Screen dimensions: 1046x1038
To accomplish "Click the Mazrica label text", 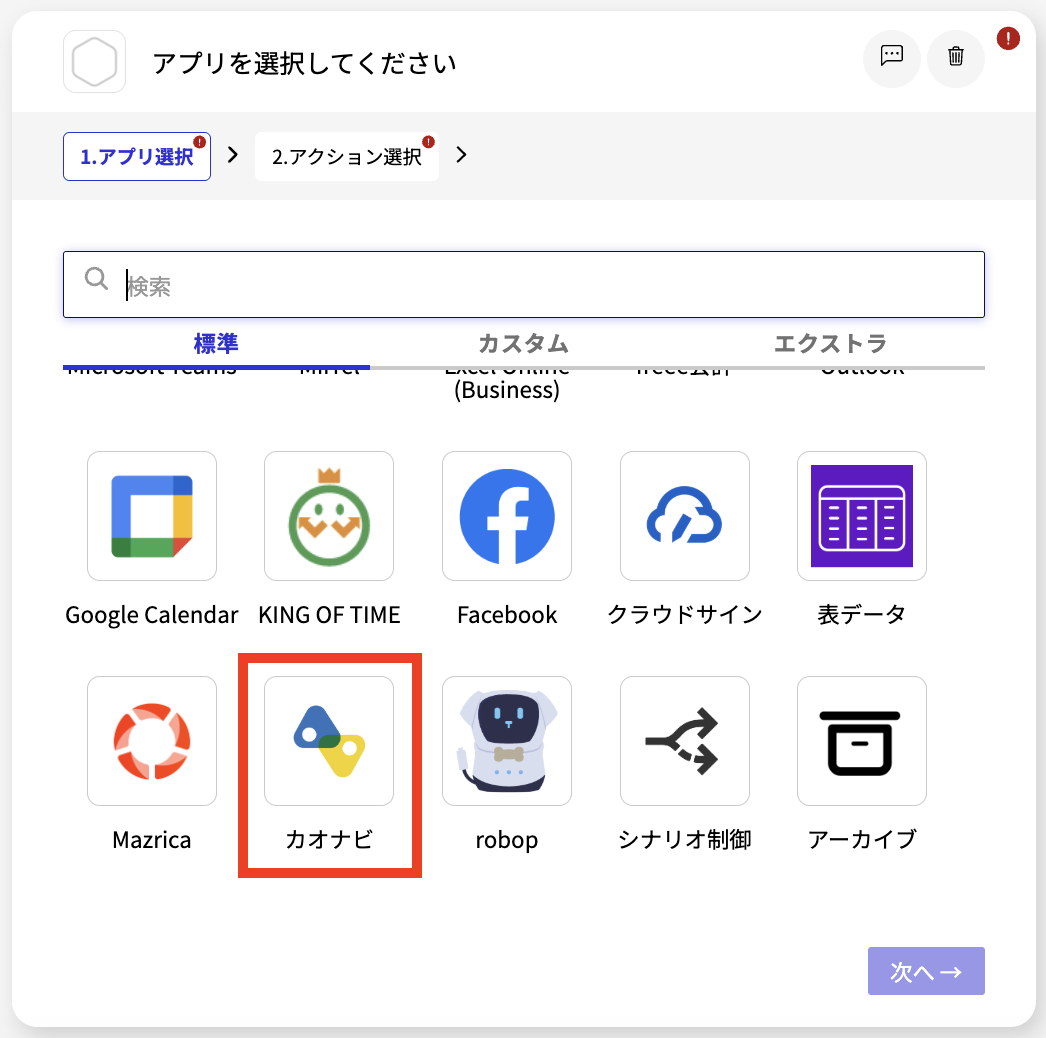I will 152,840.
